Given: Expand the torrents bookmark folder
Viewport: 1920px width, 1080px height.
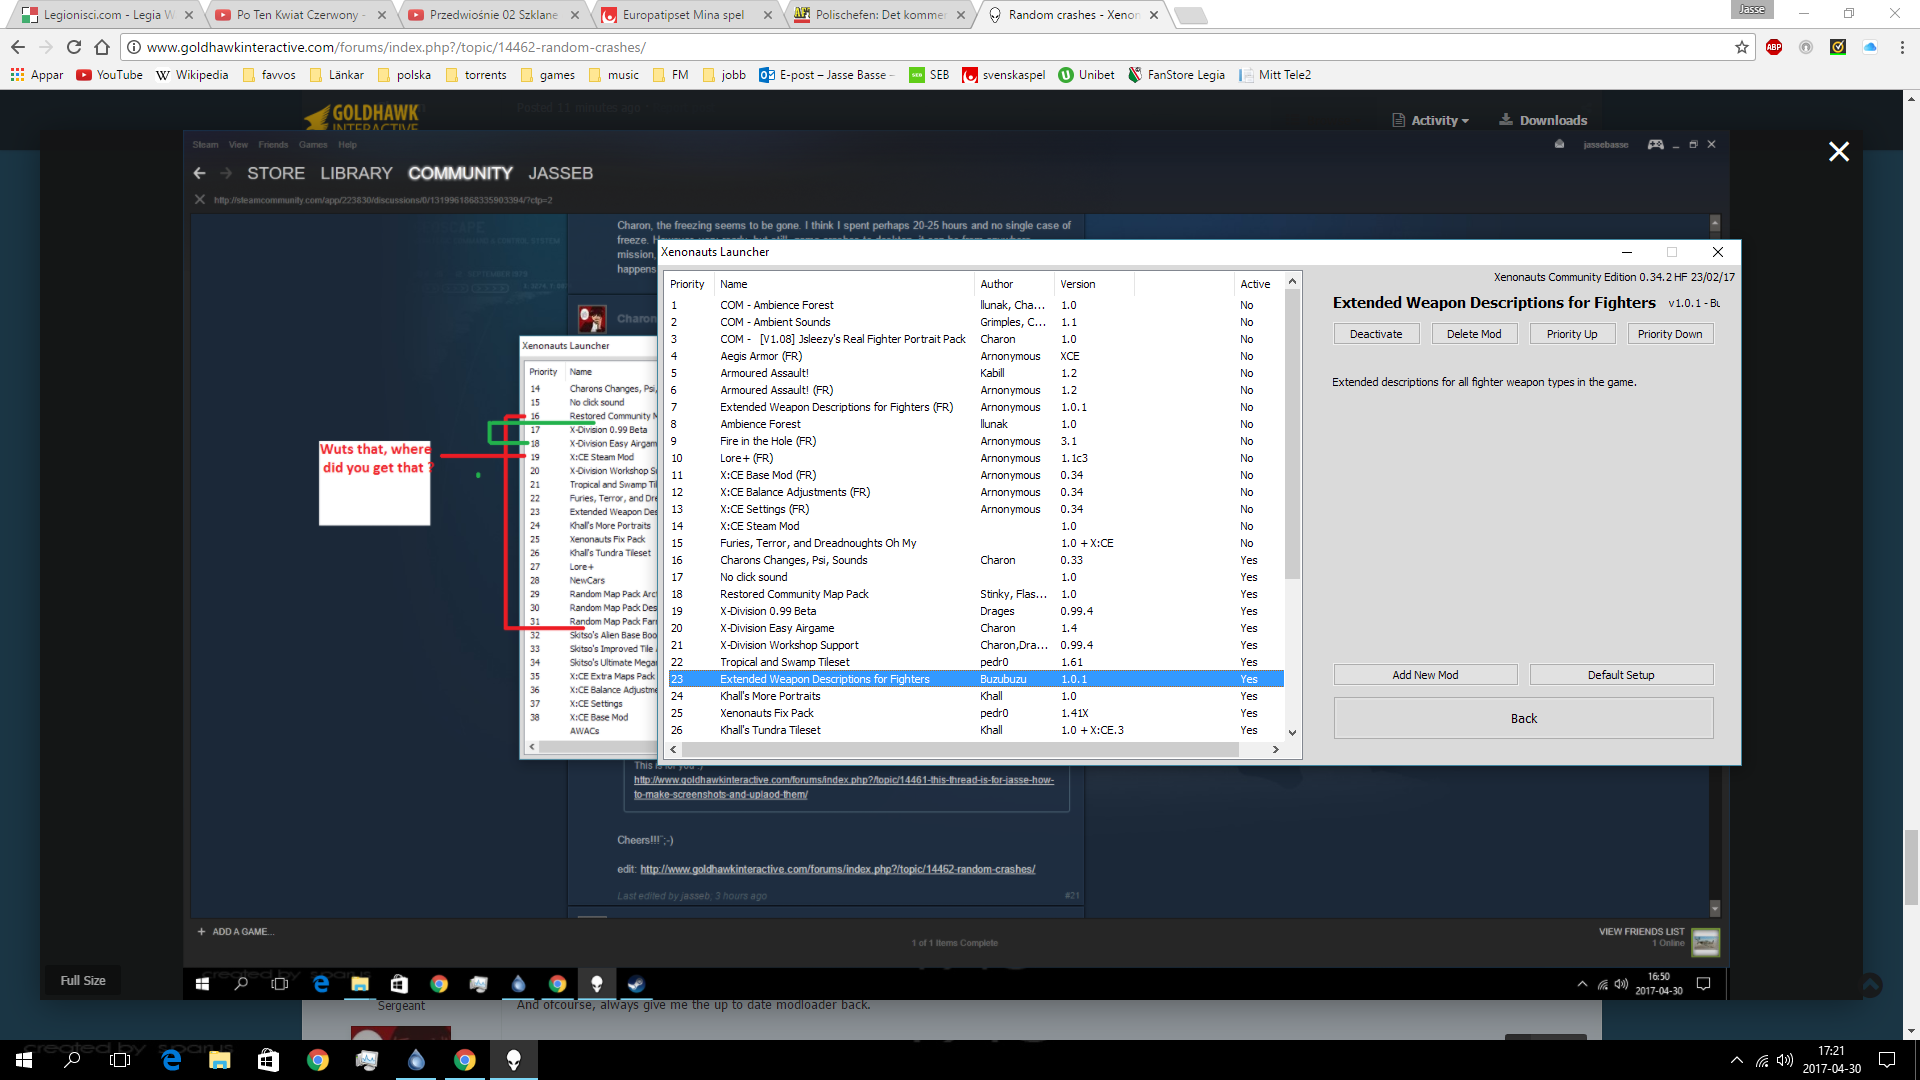Looking at the screenshot, I should click(476, 75).
